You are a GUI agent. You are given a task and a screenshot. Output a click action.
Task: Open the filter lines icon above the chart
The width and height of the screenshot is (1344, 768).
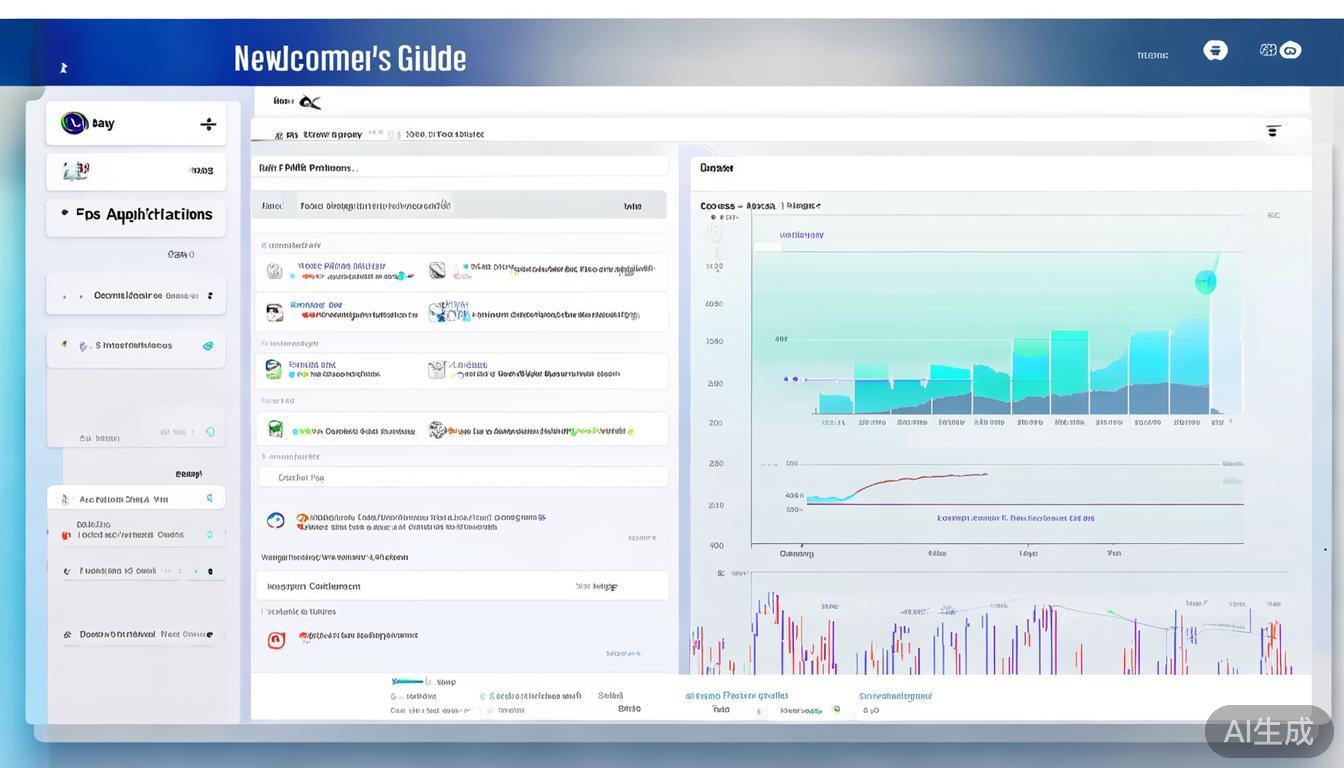tap(1273, 131)
